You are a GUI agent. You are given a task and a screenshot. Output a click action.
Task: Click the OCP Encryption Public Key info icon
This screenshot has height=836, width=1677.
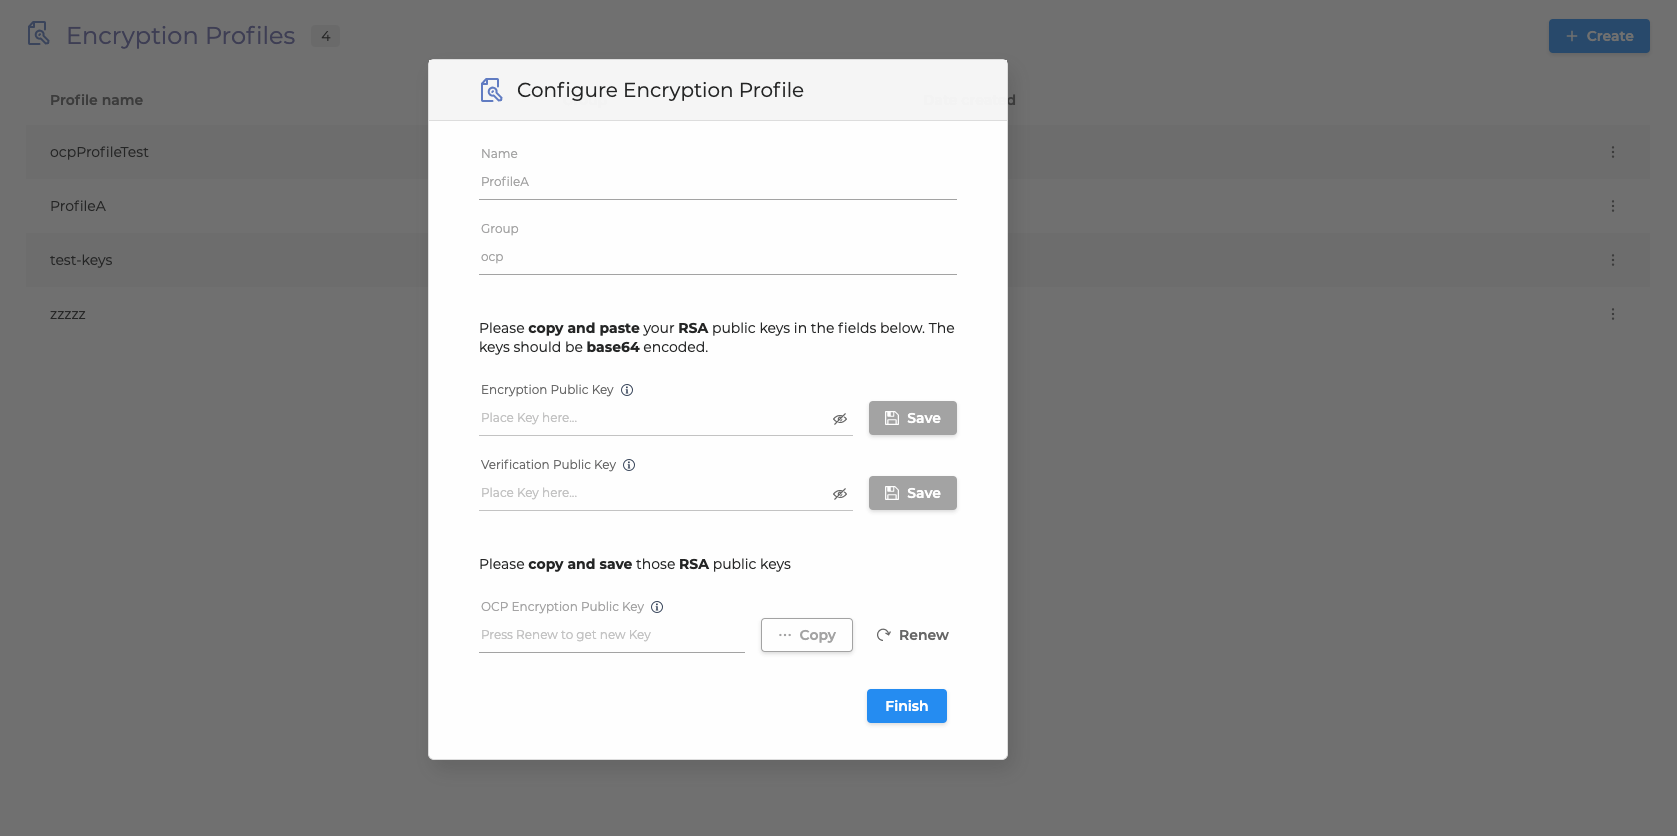pos(657,607)
